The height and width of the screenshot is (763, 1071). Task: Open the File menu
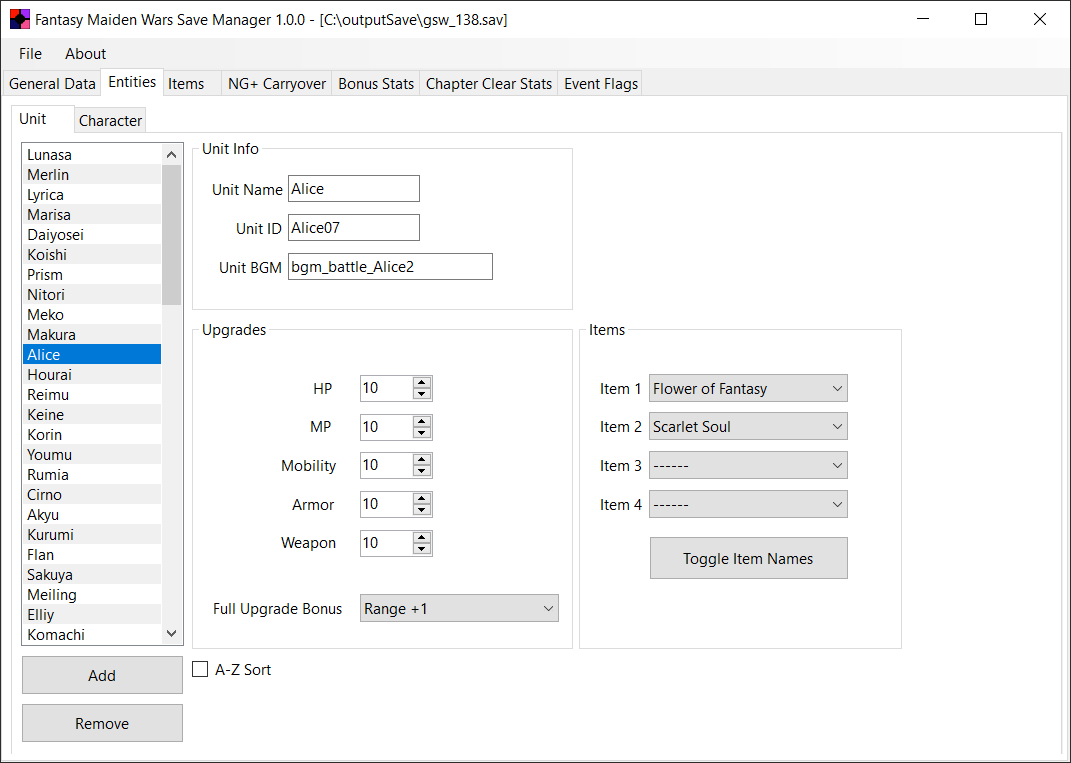(30, 54)
